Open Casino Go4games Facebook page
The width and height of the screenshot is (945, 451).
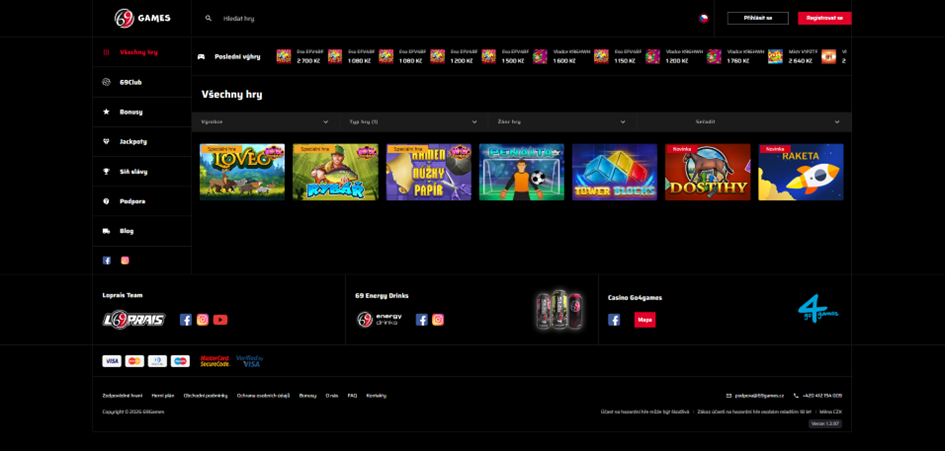[x=614, y=320]
